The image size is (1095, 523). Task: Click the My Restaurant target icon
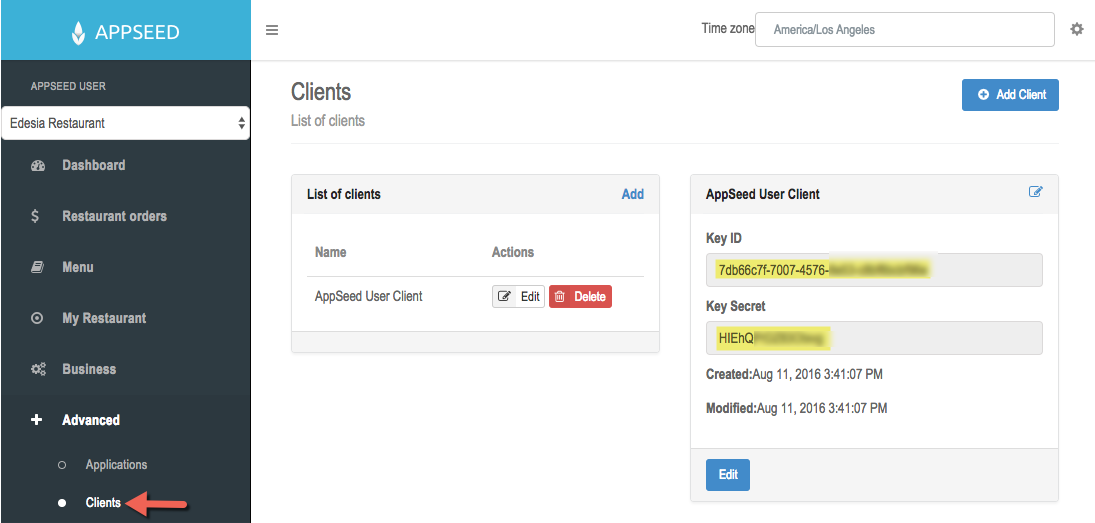click(38, 318)
